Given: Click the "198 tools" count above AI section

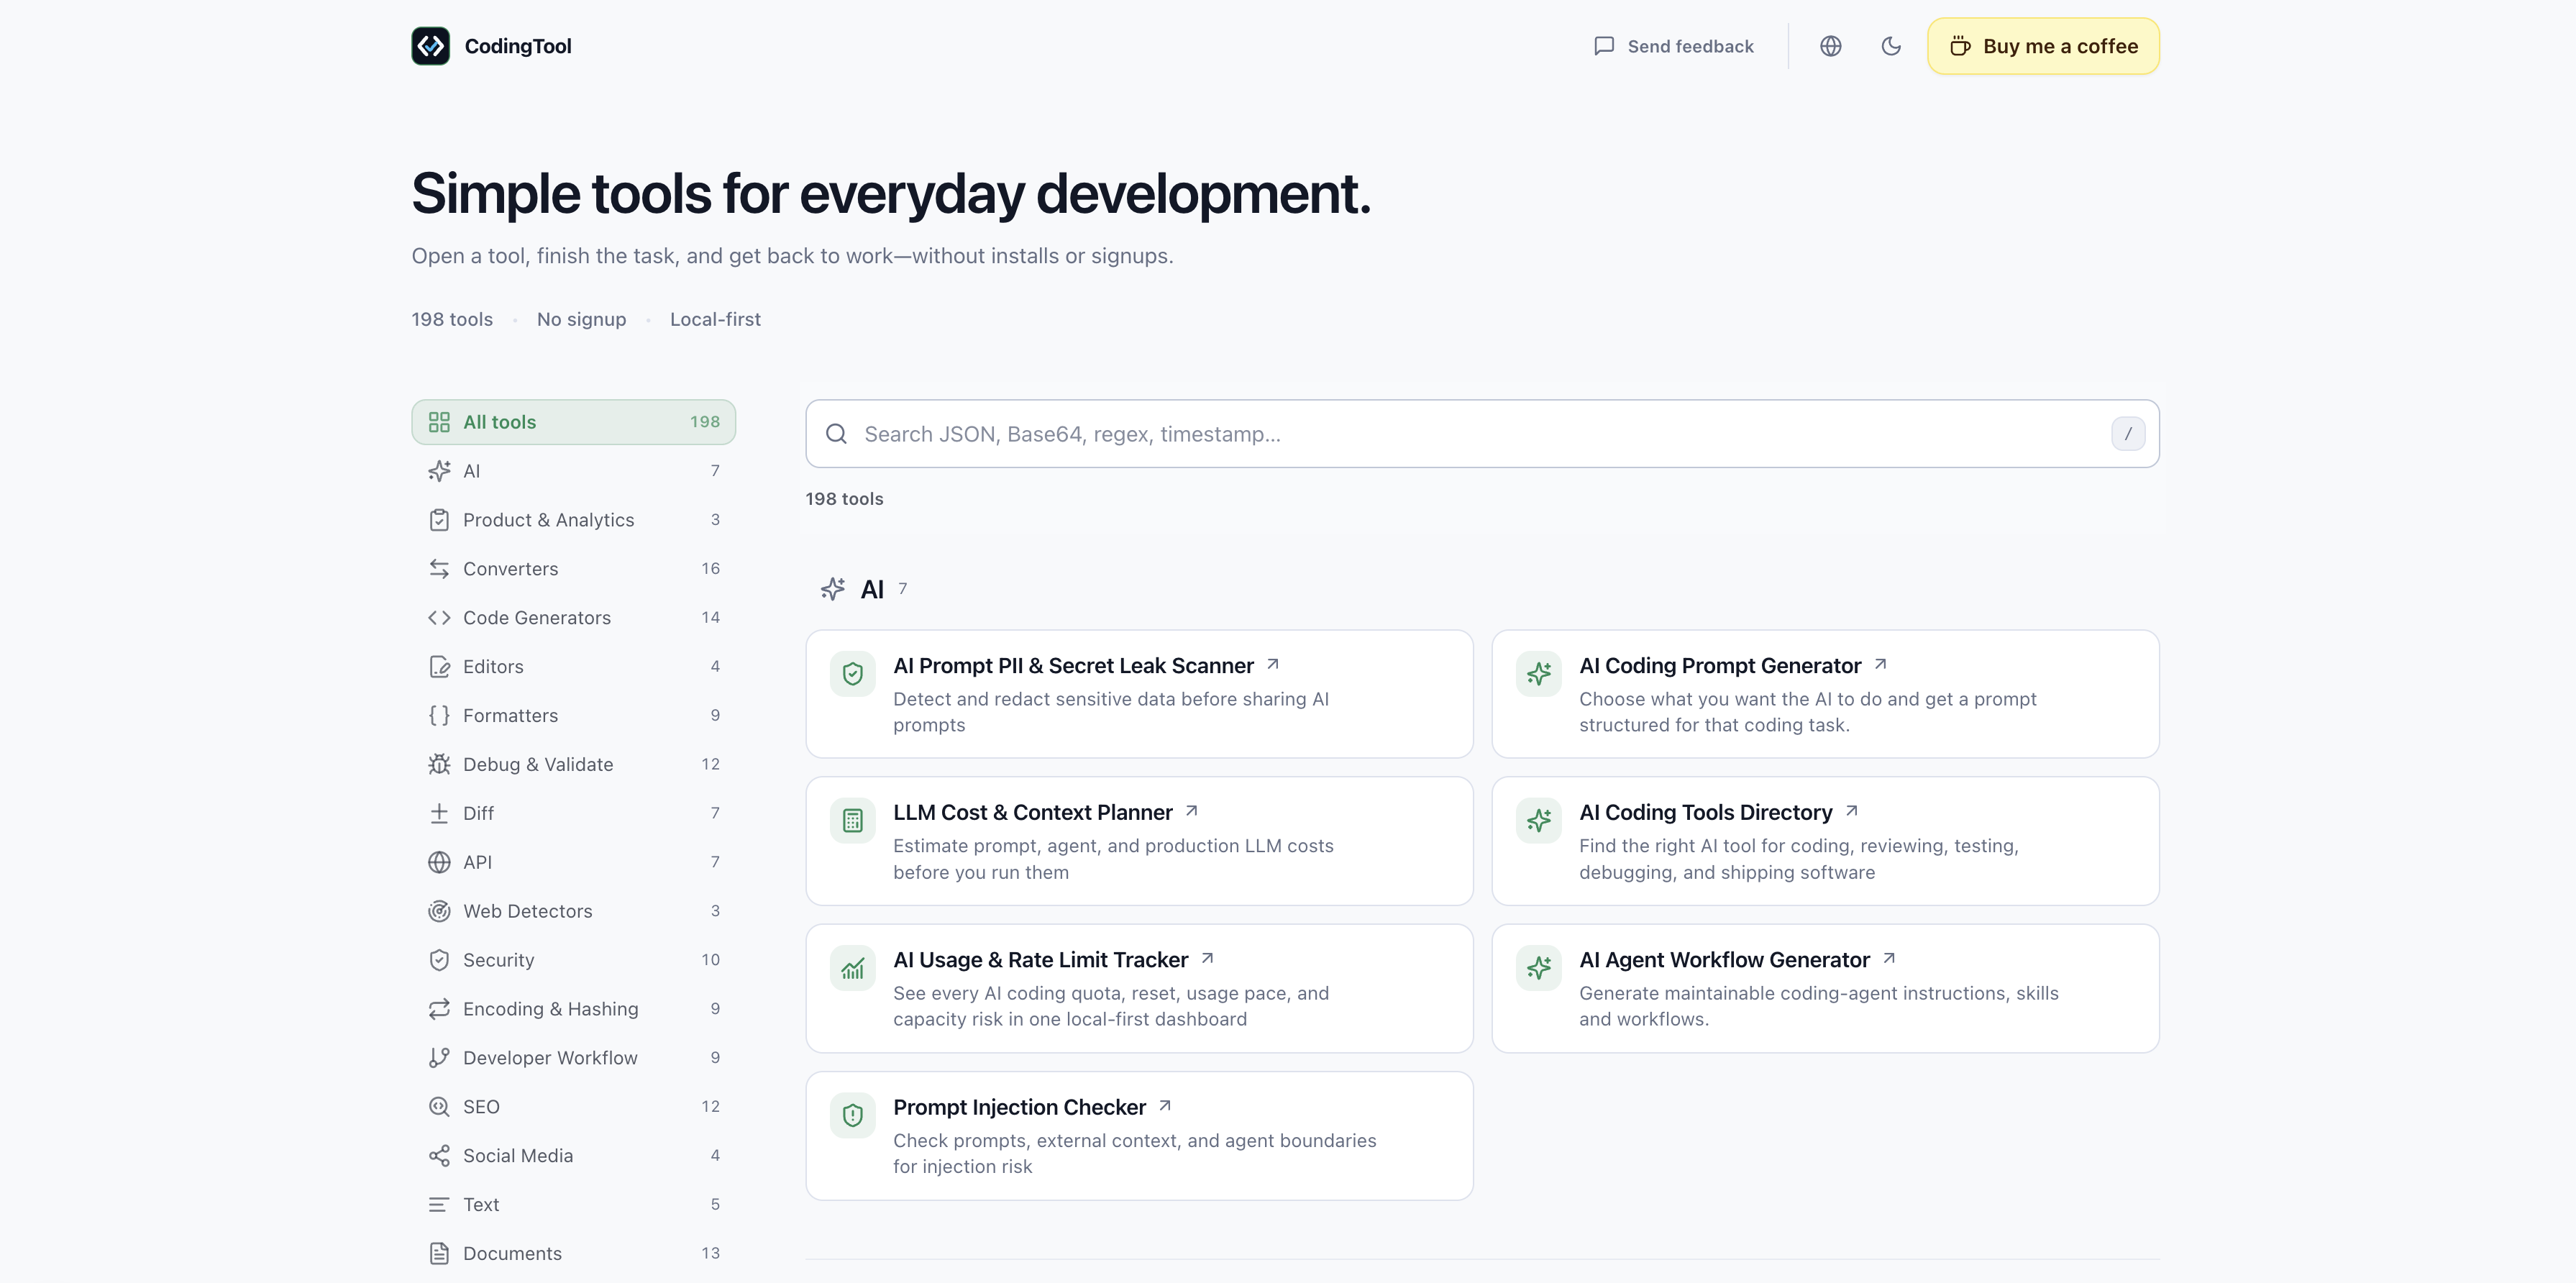Looking at the screenshot, I should tap(844, 499).
